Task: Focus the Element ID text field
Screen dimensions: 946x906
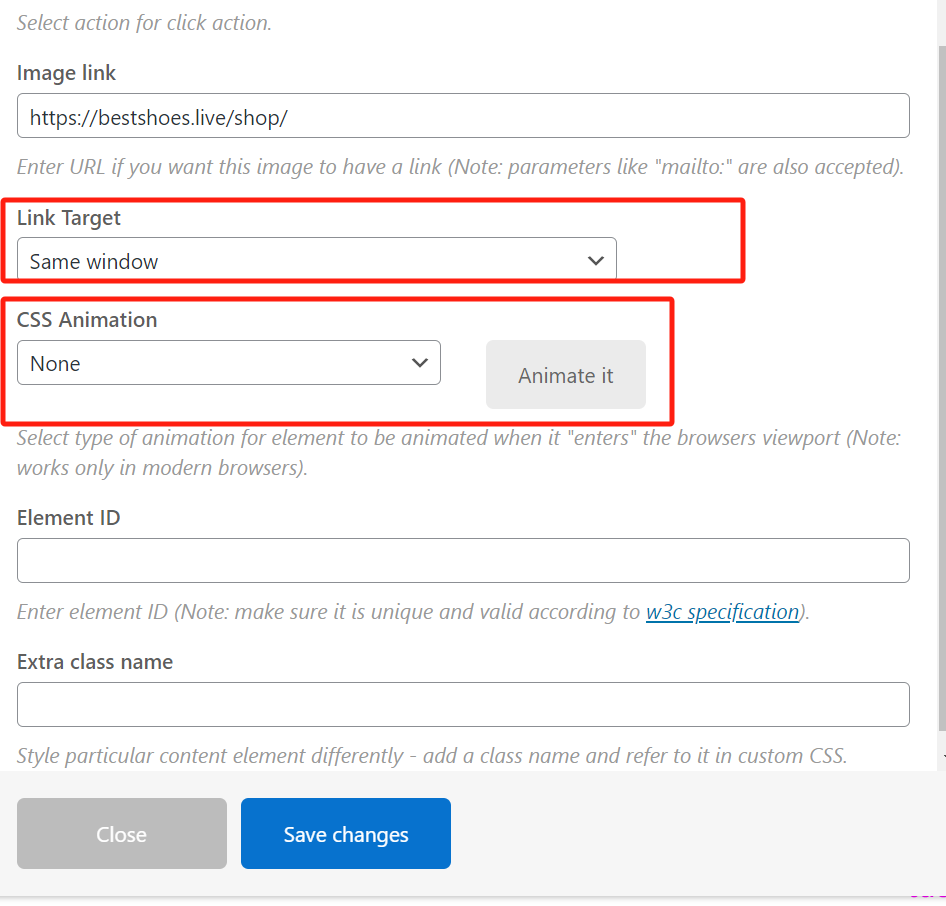Action: click(462, 561)
